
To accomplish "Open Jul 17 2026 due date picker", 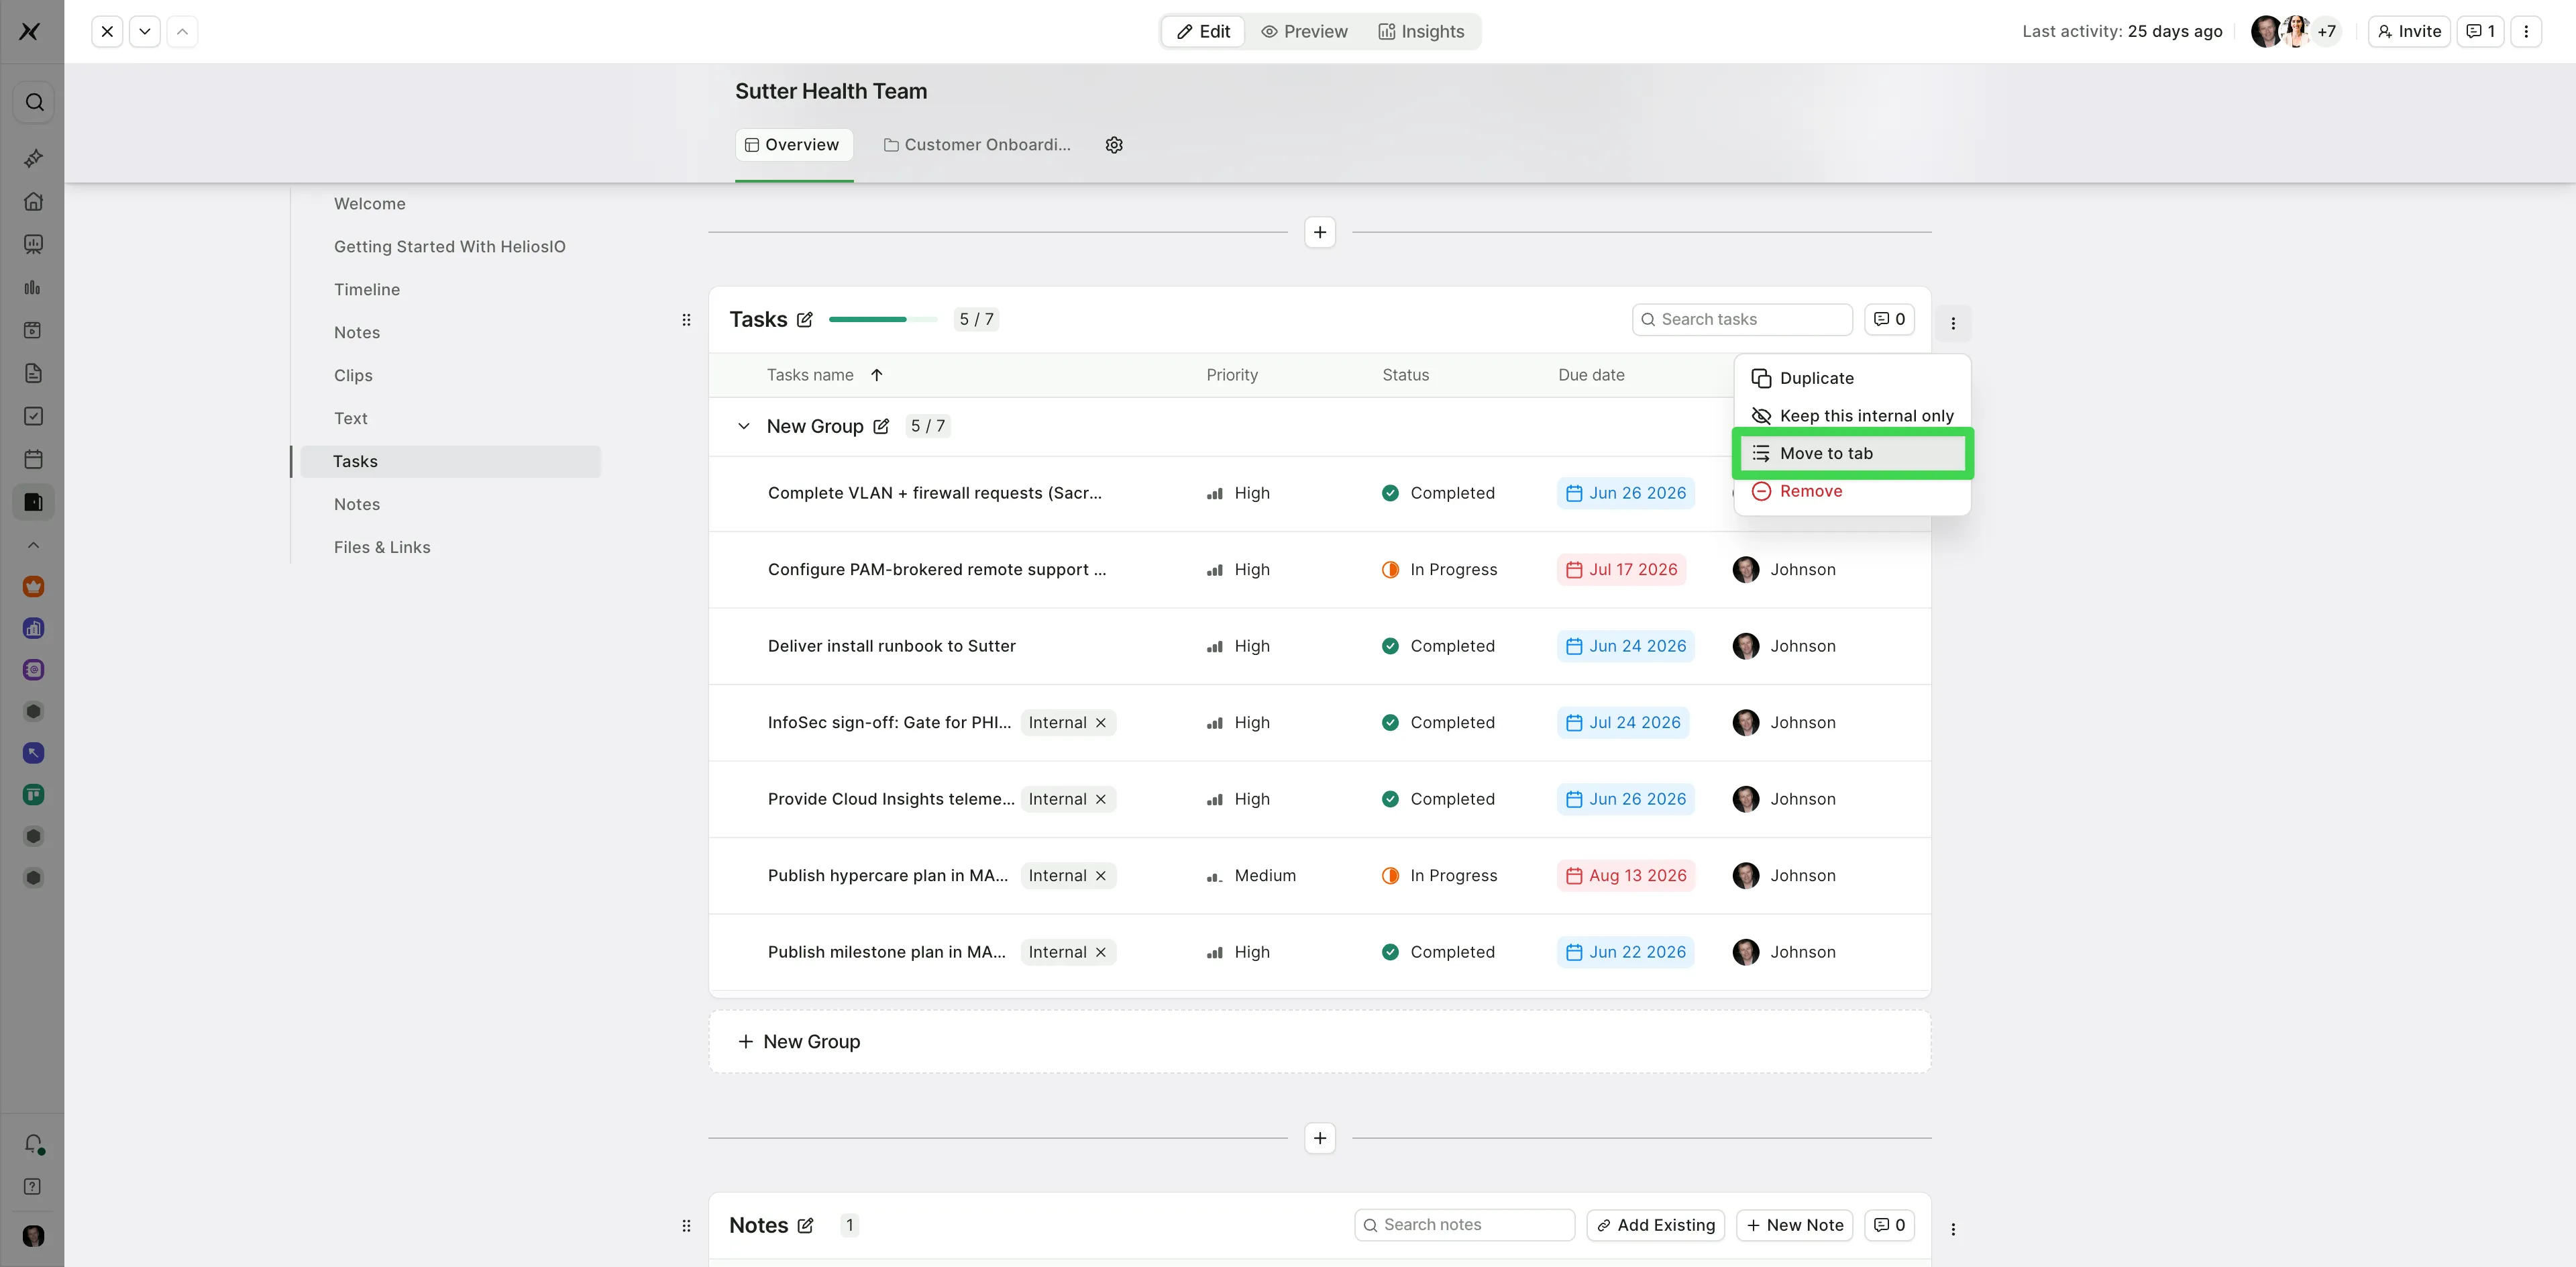I will point(1621,570).
